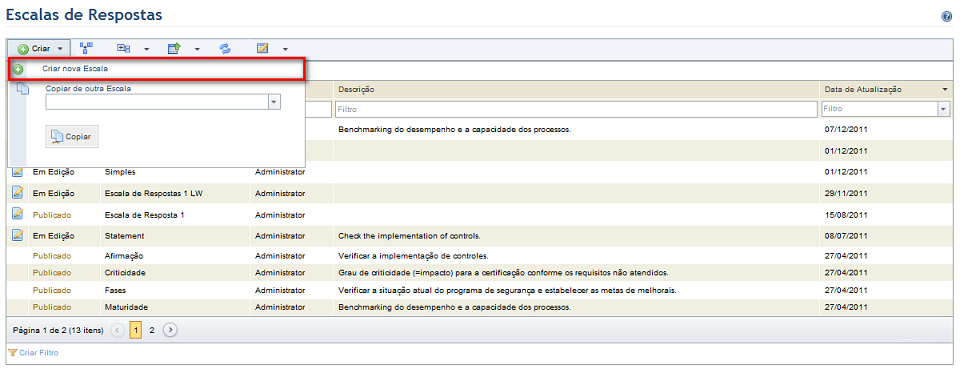Image resolution: width=960 pixels, height=377 pixels.
Task: Click the Copiar button
Action: (x=72, y=136)
